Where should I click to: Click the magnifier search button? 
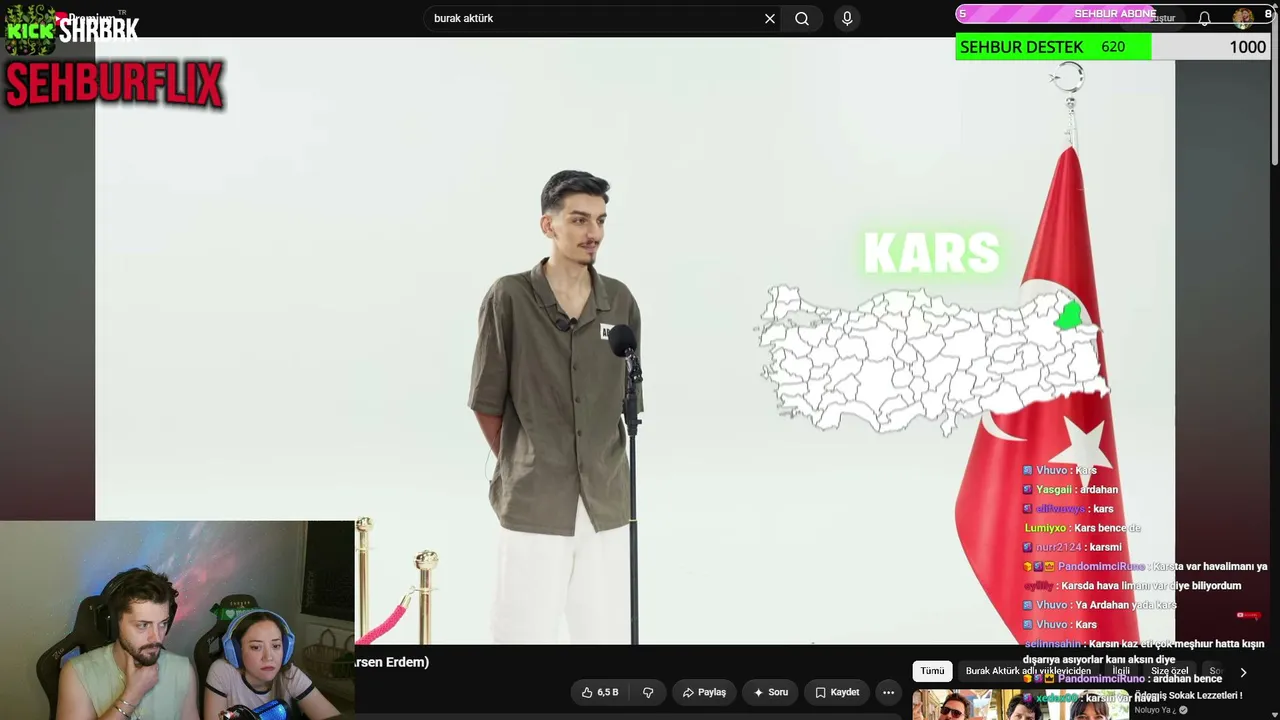click(802, 18)
